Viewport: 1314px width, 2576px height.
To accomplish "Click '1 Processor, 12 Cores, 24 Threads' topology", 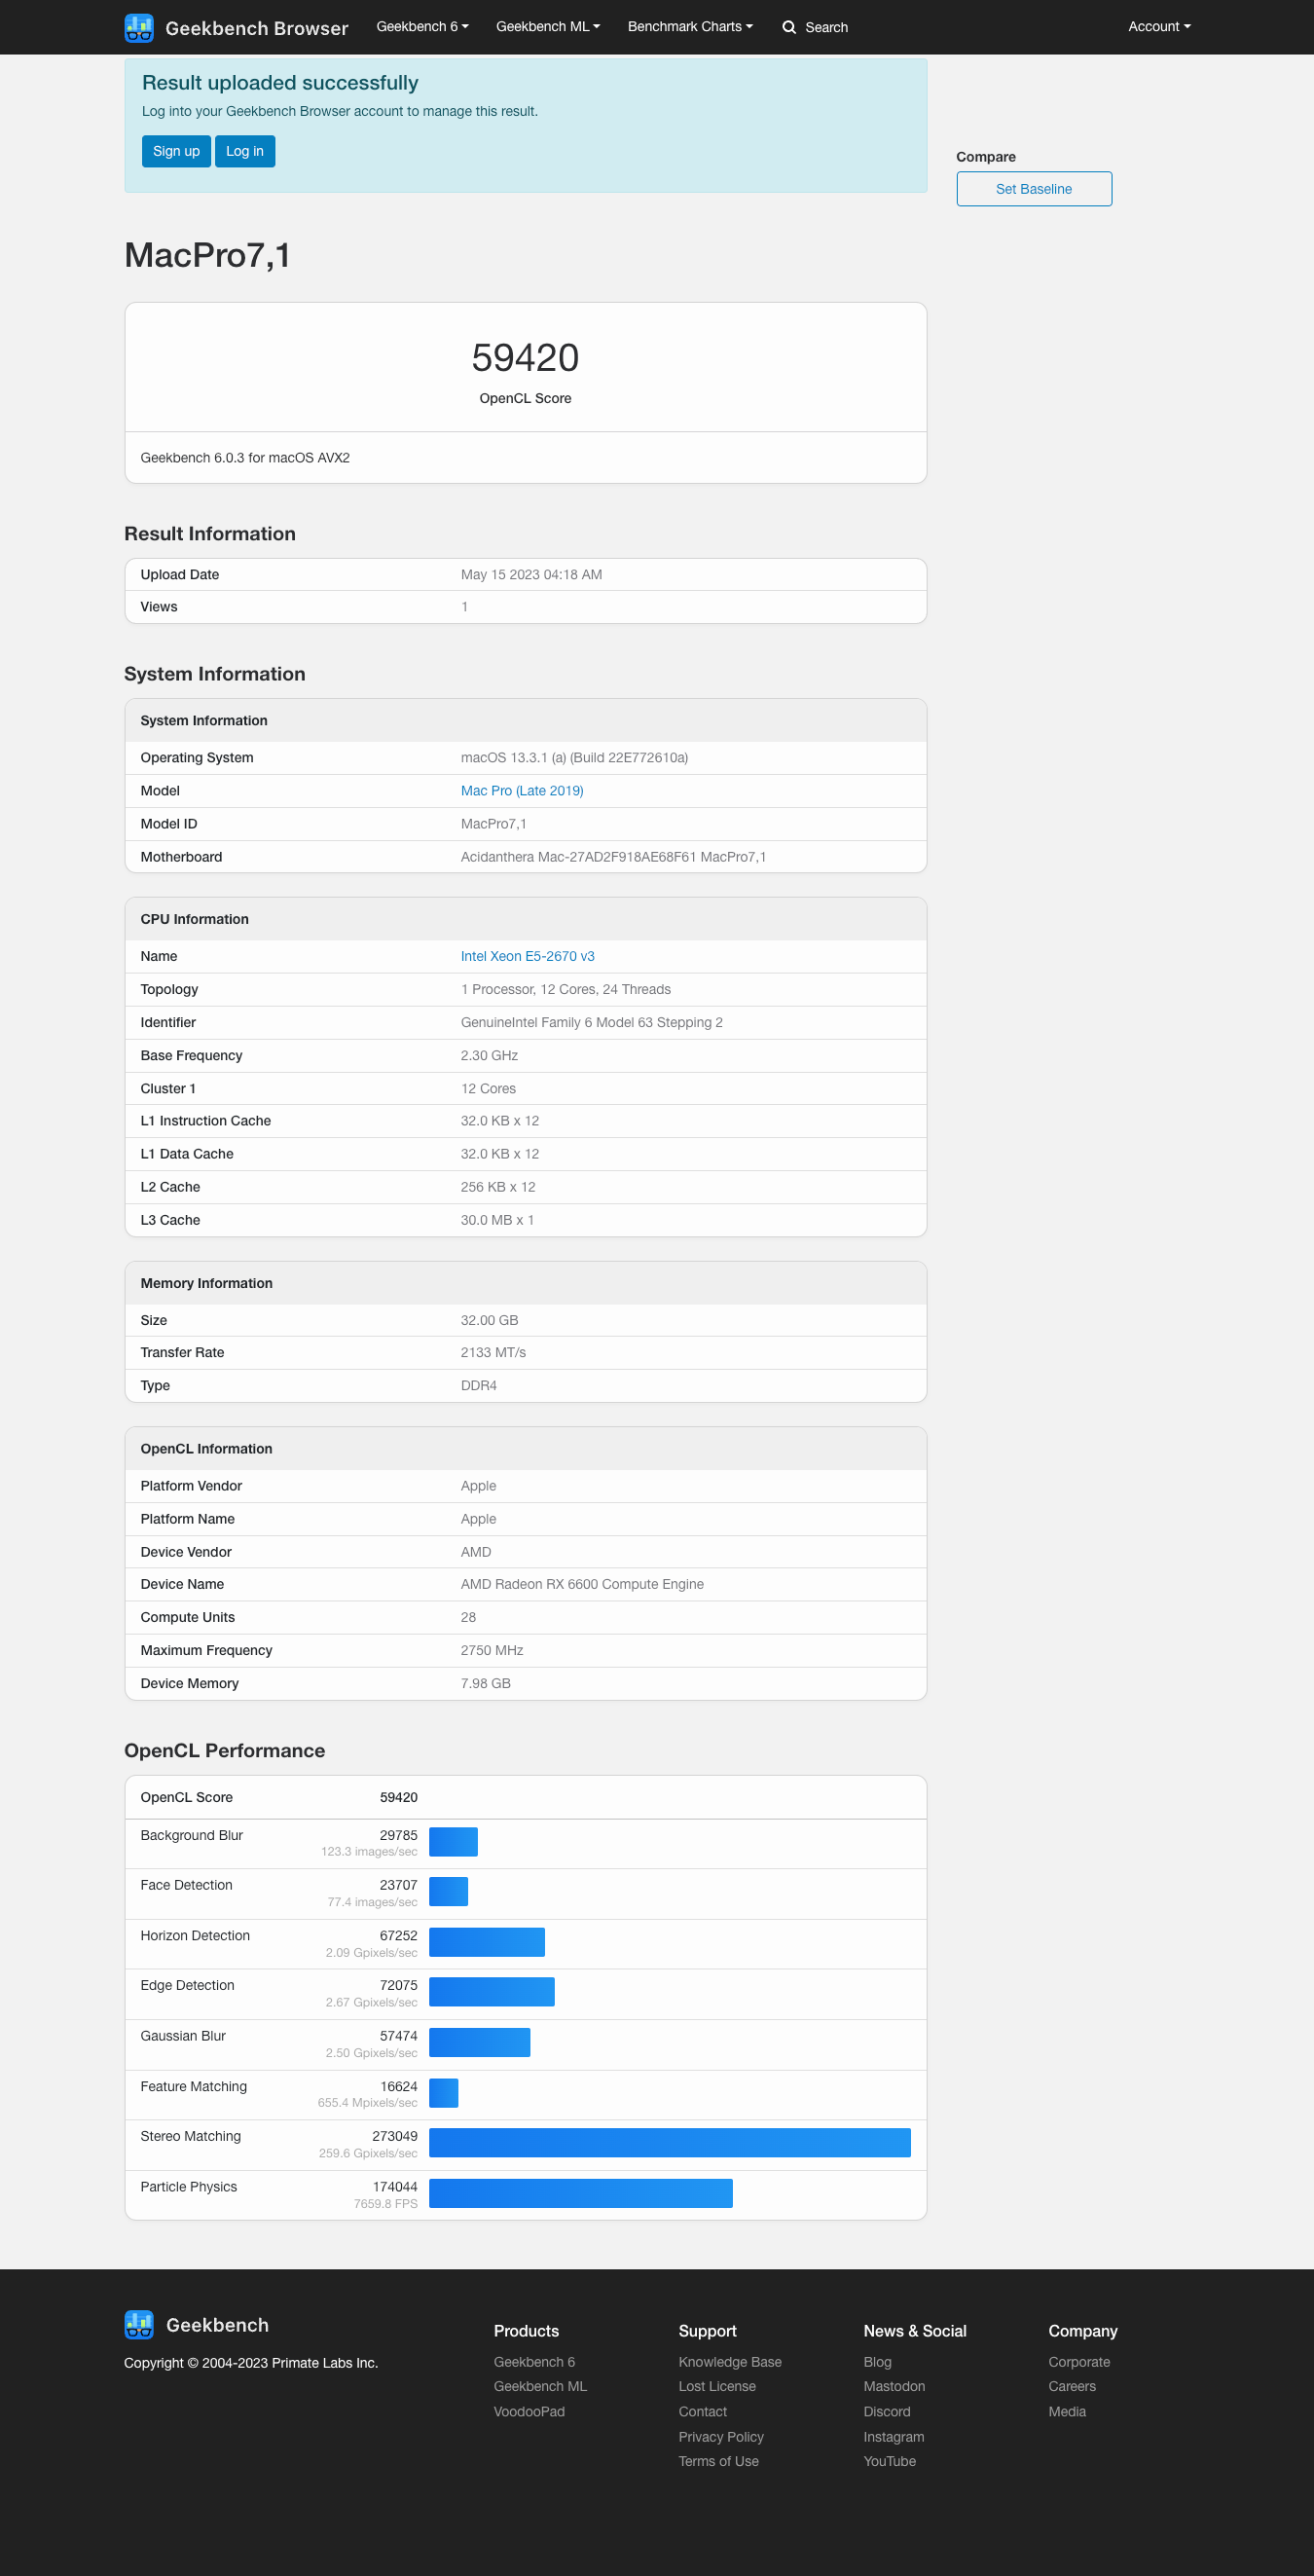I will coord(565,990).
